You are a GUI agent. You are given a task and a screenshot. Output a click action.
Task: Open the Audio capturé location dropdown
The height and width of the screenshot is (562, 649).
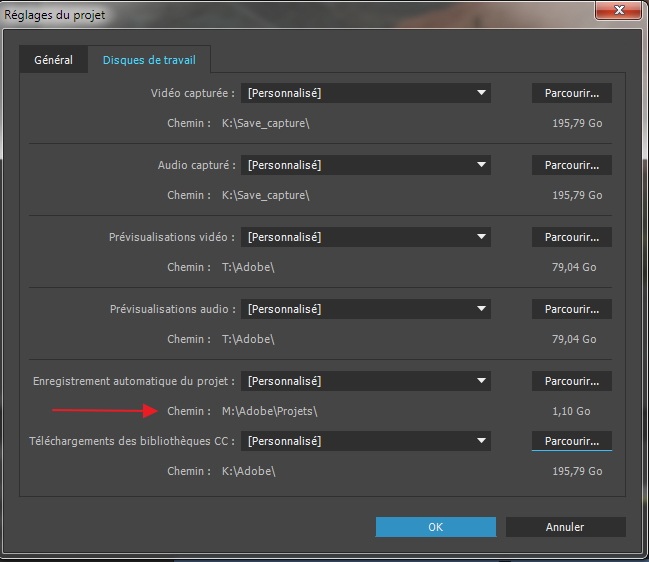(x=366, y=165)
